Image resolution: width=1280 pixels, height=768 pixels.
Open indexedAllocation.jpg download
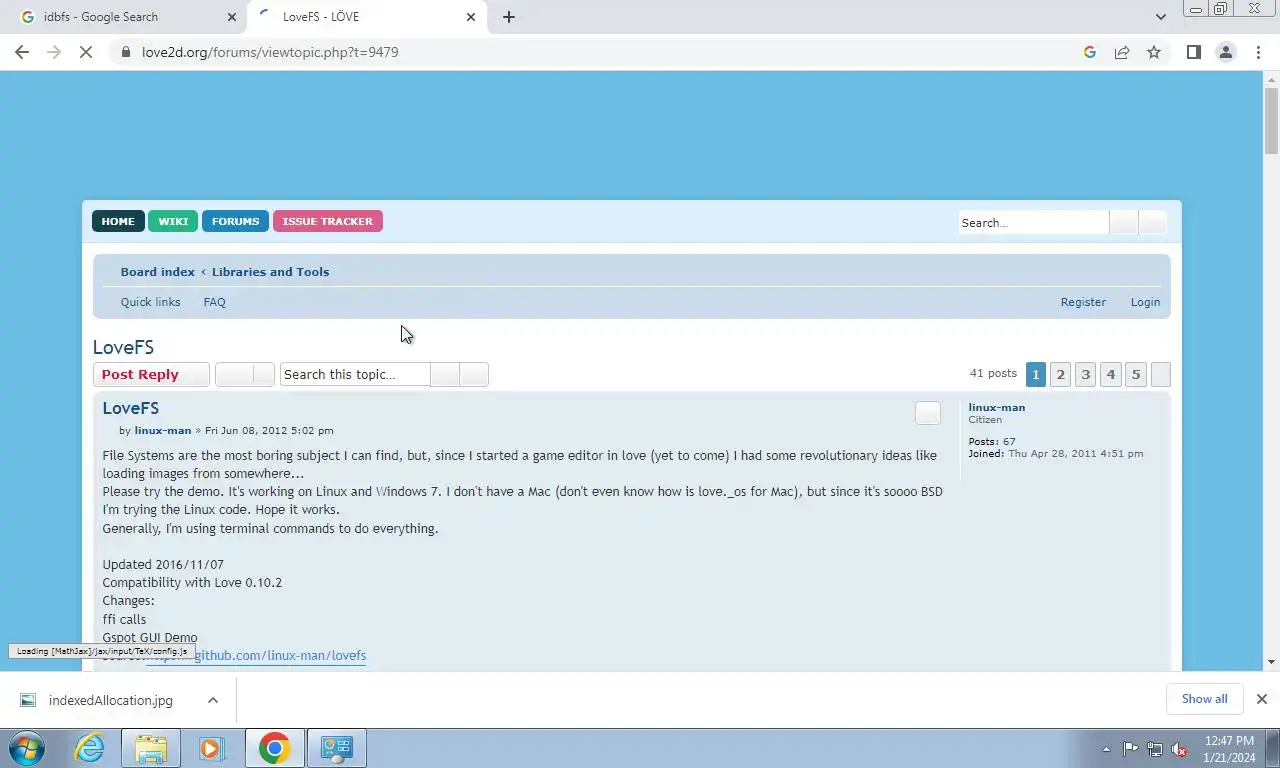click(x=110, y=700)
